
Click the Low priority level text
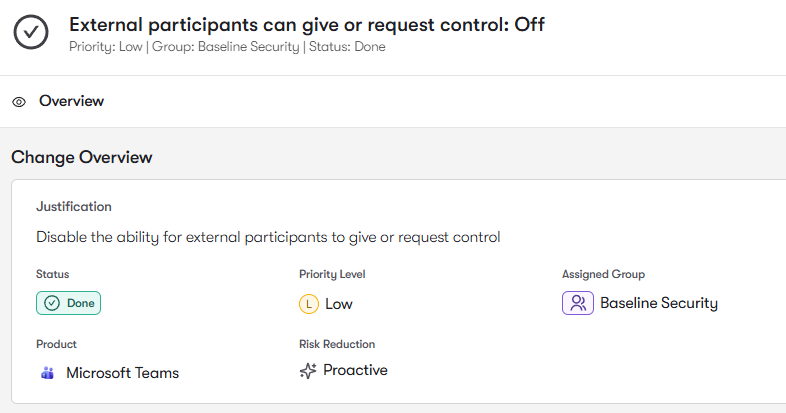pos(339,304)
